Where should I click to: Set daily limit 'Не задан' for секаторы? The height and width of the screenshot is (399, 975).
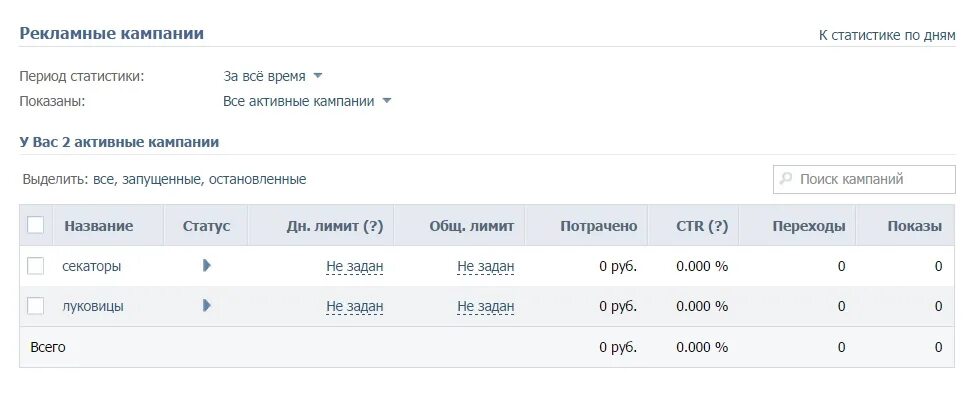pyautogui.click(x=354, y=267)
